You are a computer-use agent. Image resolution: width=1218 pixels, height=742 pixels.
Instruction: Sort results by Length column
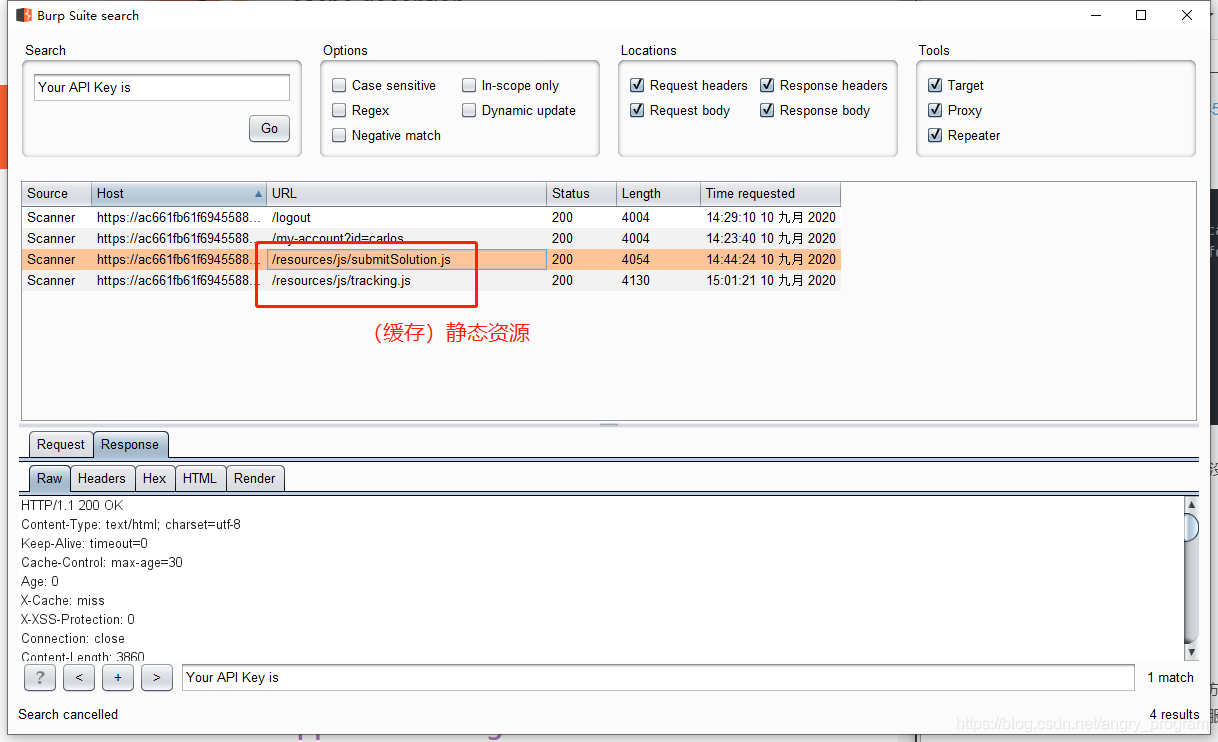click(x=659, y=194)
